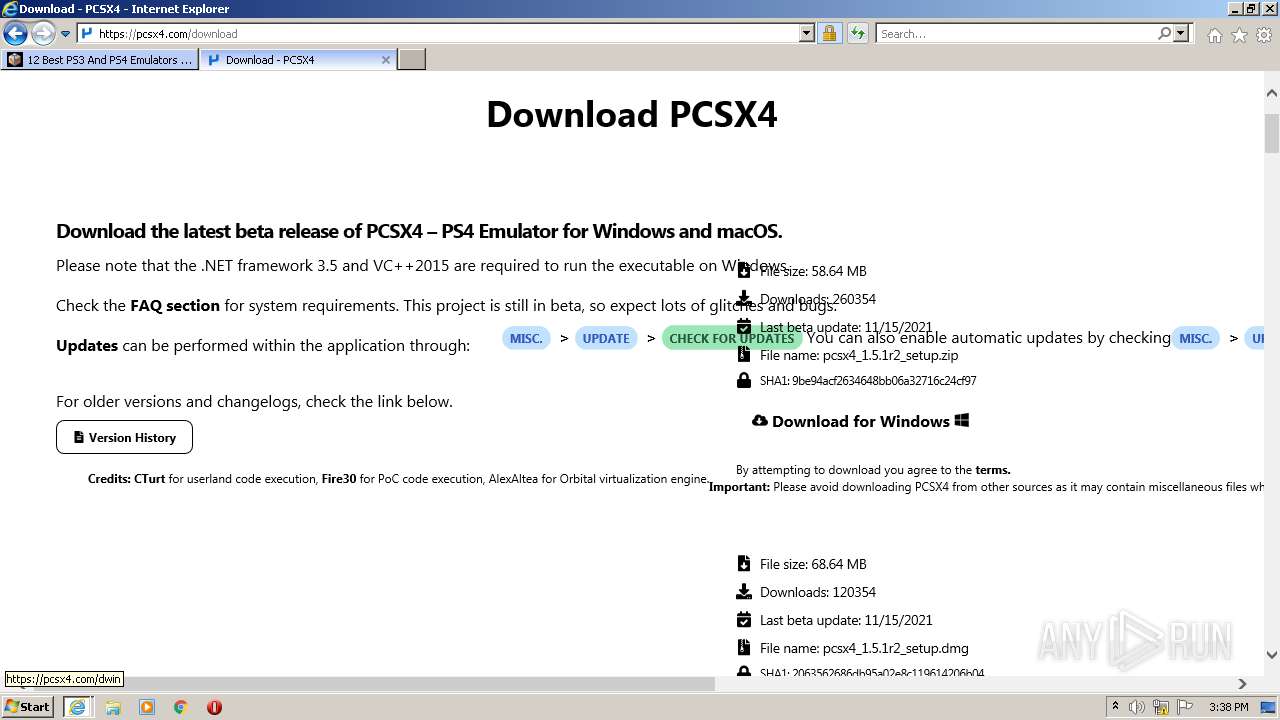Click the Download PCSX4 heading
Viewport: 1280px width, 720px height.
tap(631, 114)
